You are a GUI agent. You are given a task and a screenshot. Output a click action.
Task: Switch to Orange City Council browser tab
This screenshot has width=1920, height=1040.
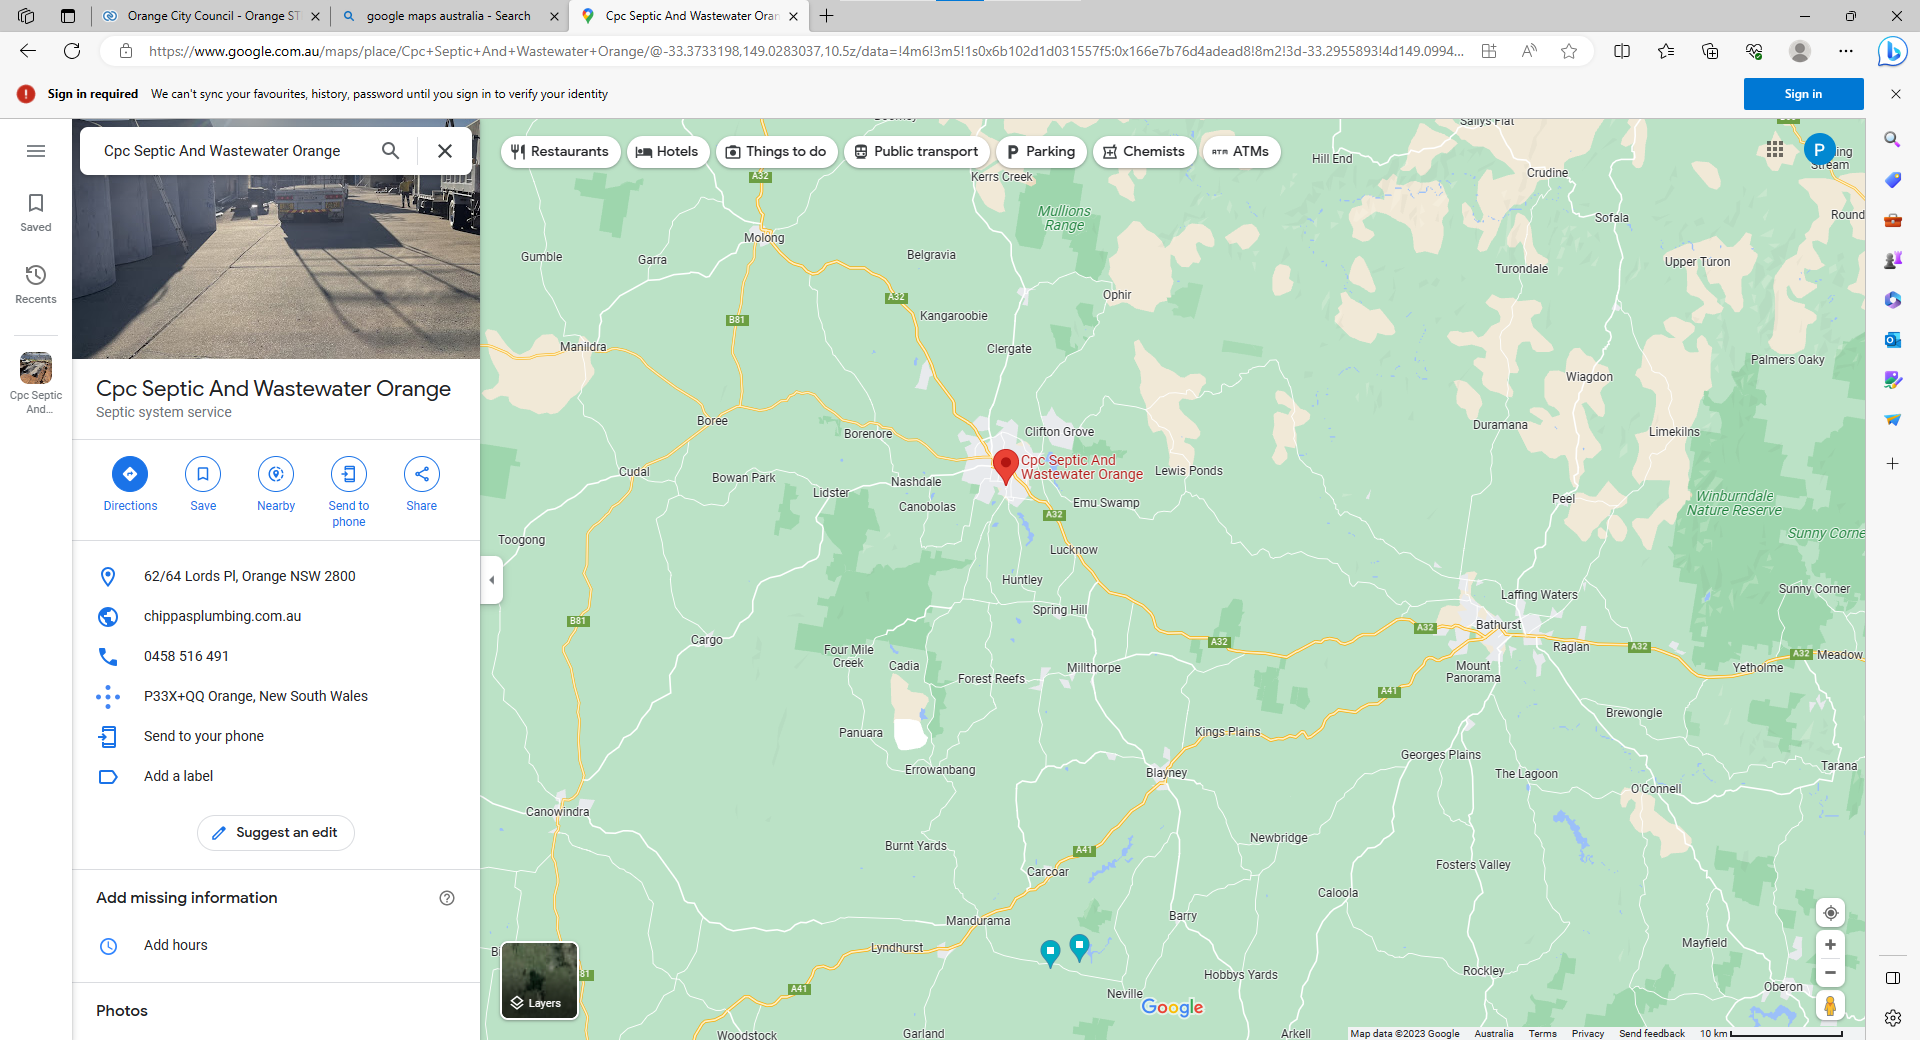tap(210, 16)
